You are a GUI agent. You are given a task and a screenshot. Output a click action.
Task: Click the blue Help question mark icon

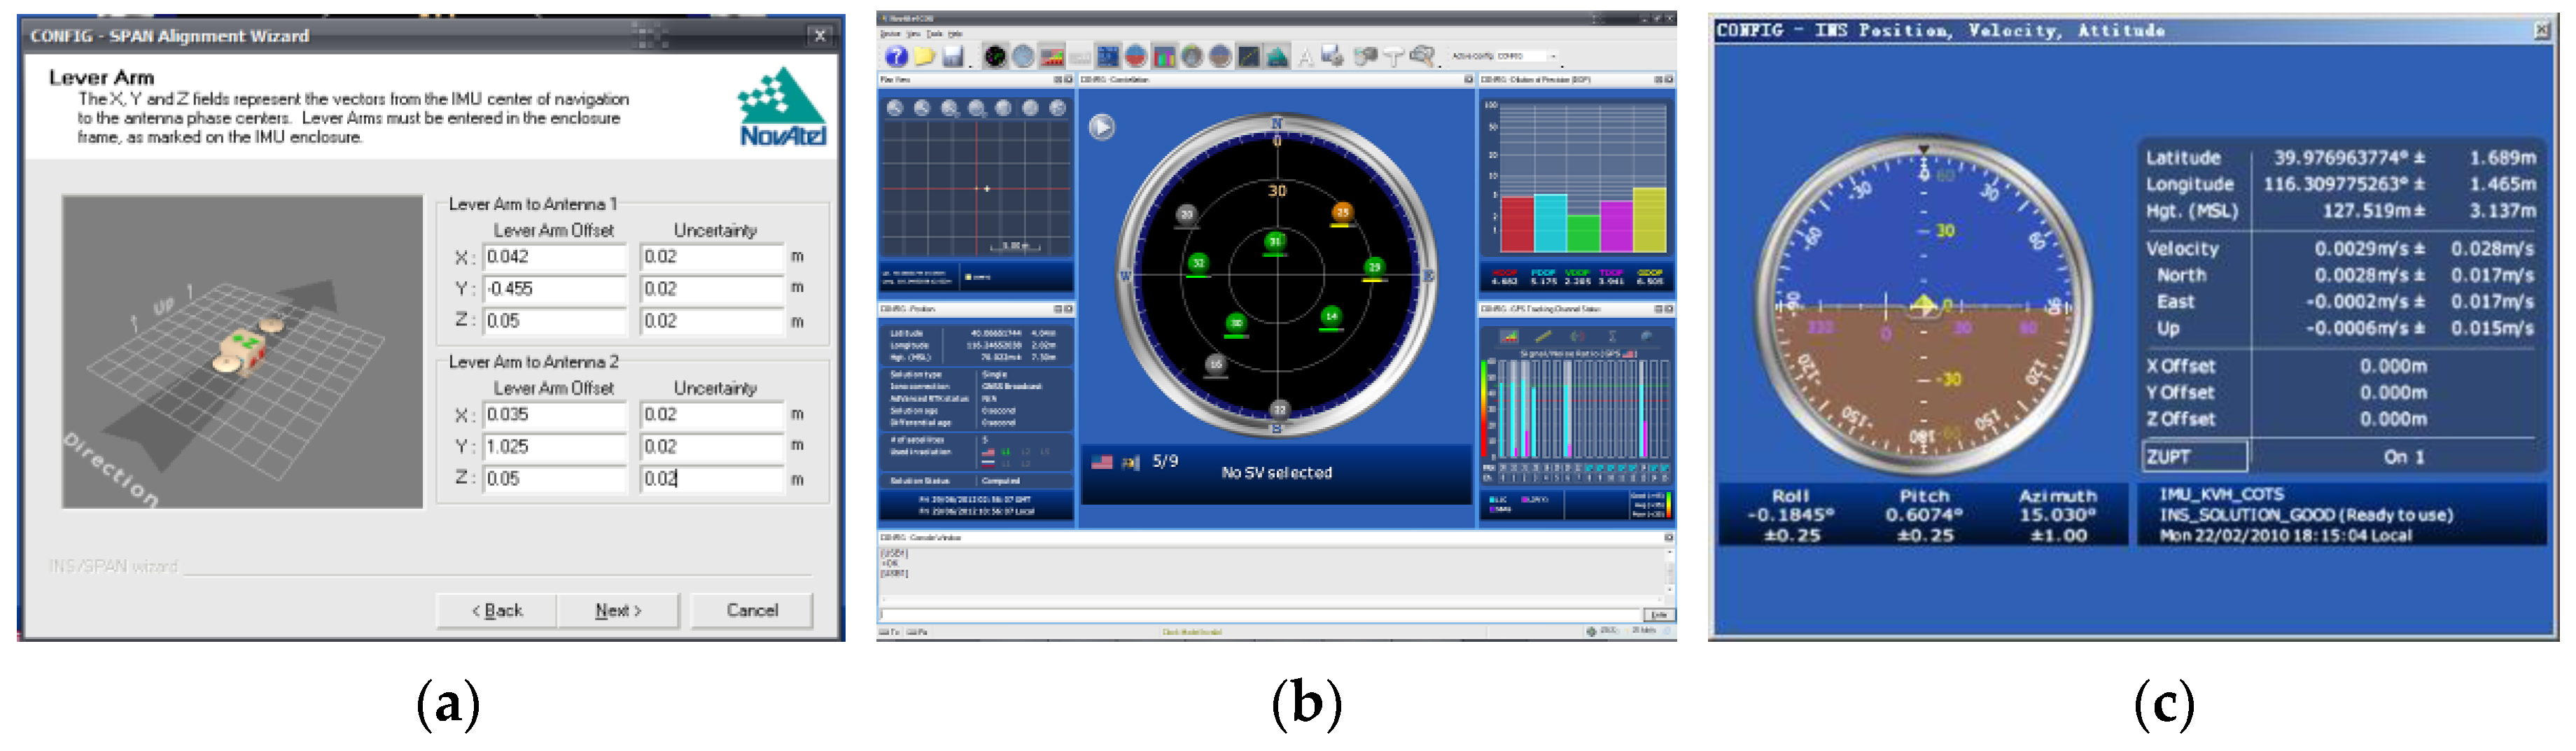coord(896,57)
